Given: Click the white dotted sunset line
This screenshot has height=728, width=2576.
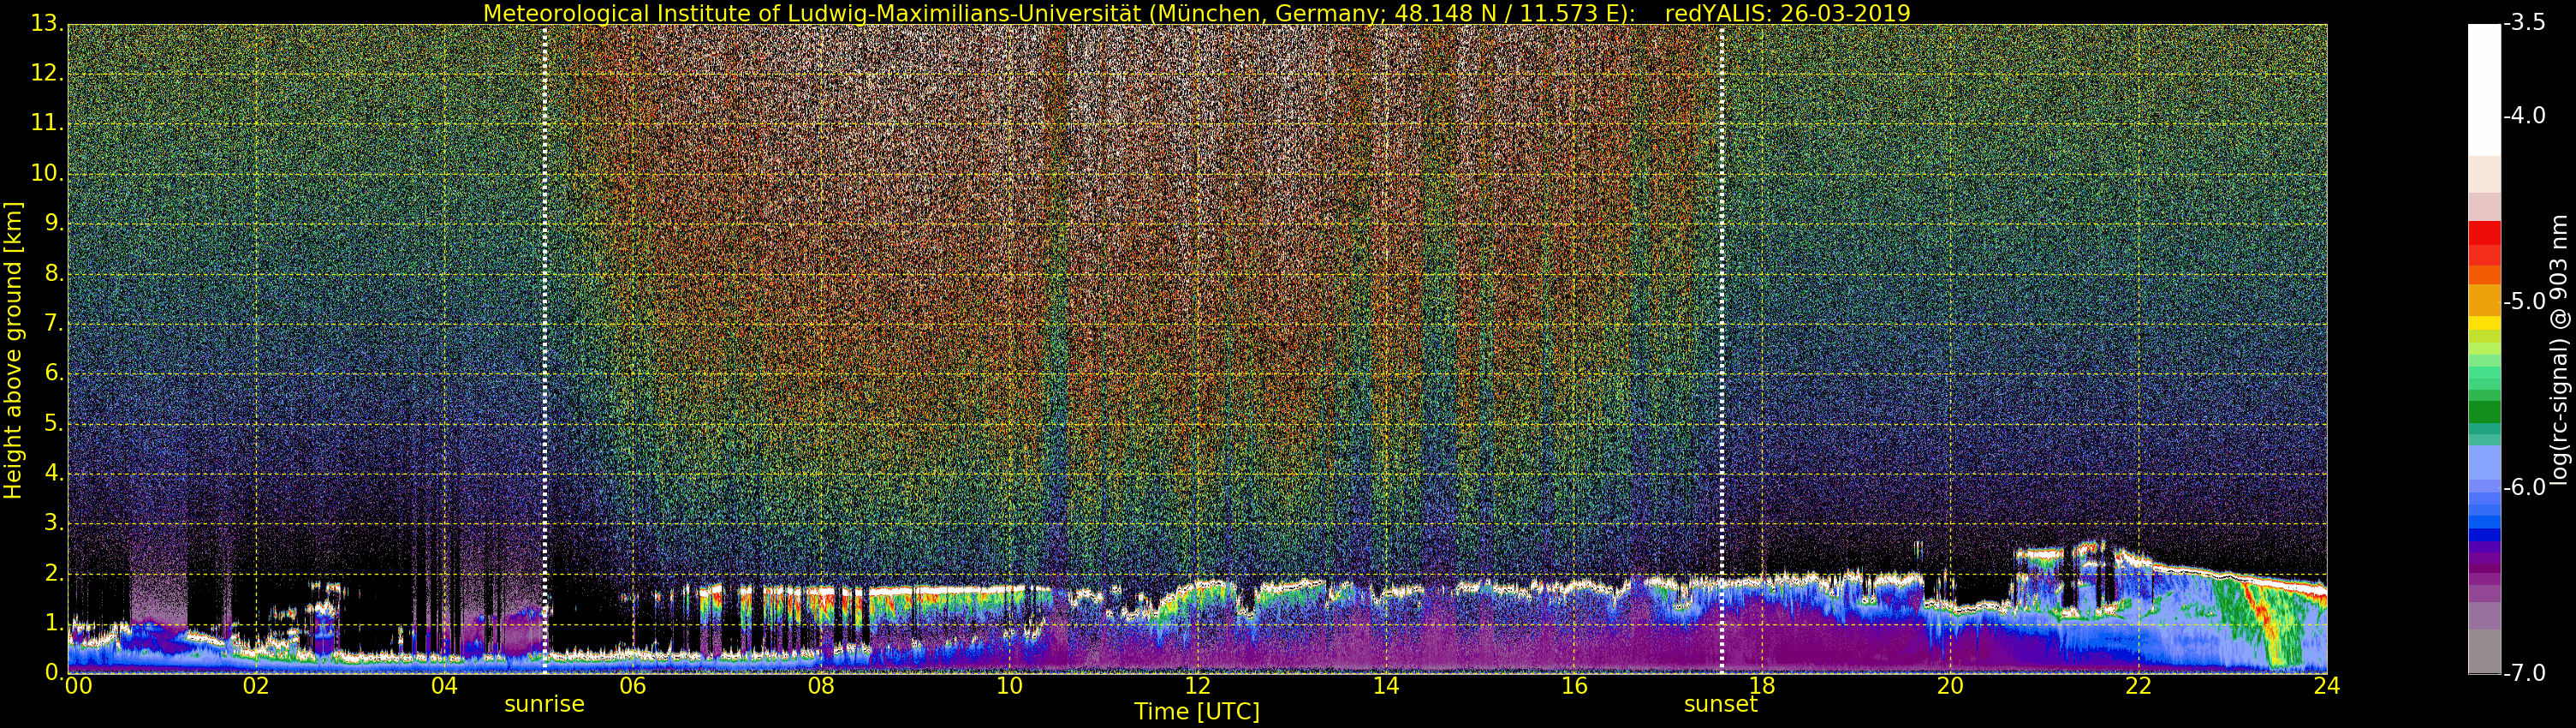Looking at the screenshot, I should [1721, 348].
